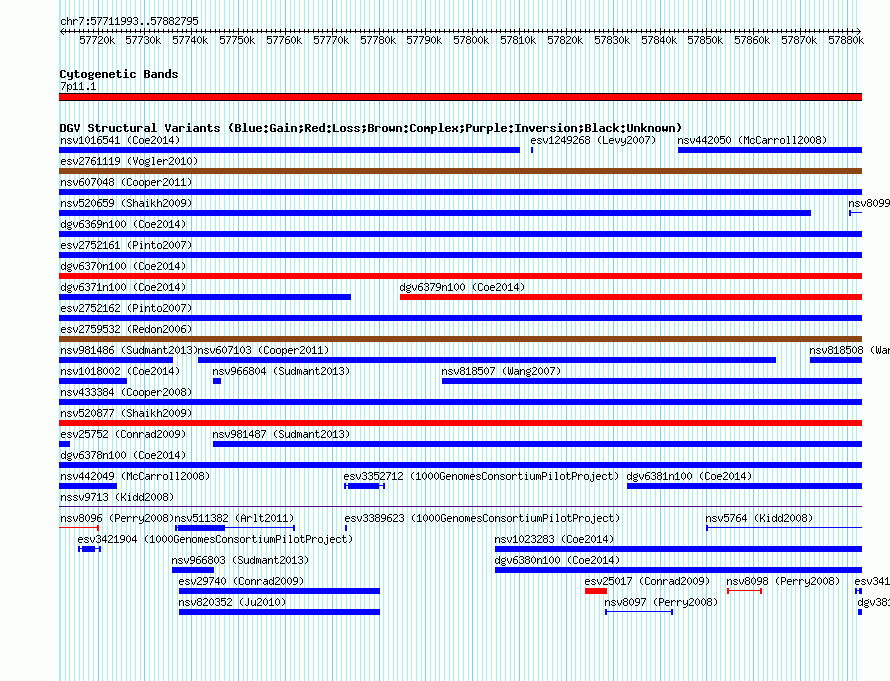Screen dimensions: 890x681
Task: Select the esv1249268 (Levy2007) variant label
Action: pyautogui.click(x=593, y=140)
